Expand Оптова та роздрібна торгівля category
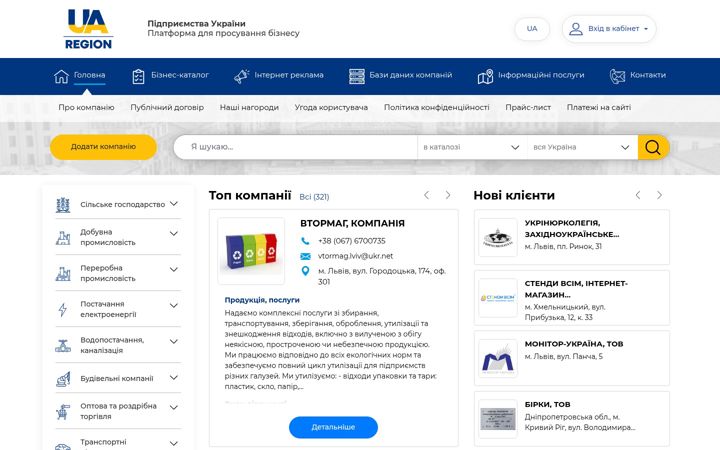 point(174,408)
